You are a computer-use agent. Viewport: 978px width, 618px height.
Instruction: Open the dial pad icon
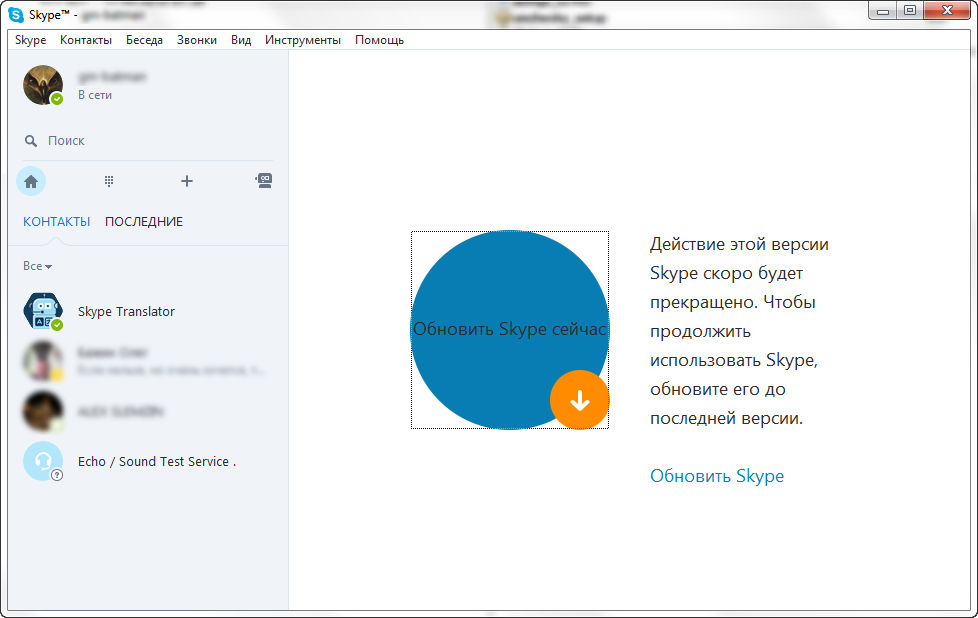(109, 181)
